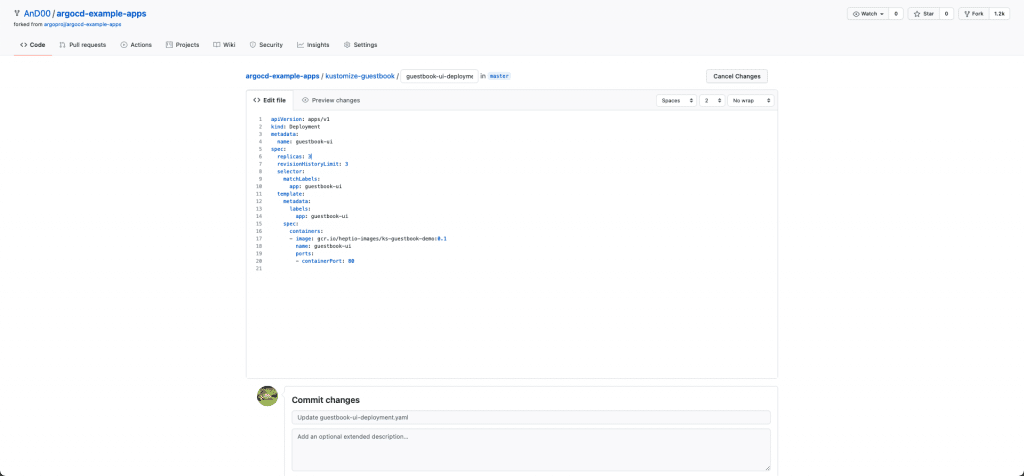
Task: Click the code icon on Edit file tab
Action: 257,101
